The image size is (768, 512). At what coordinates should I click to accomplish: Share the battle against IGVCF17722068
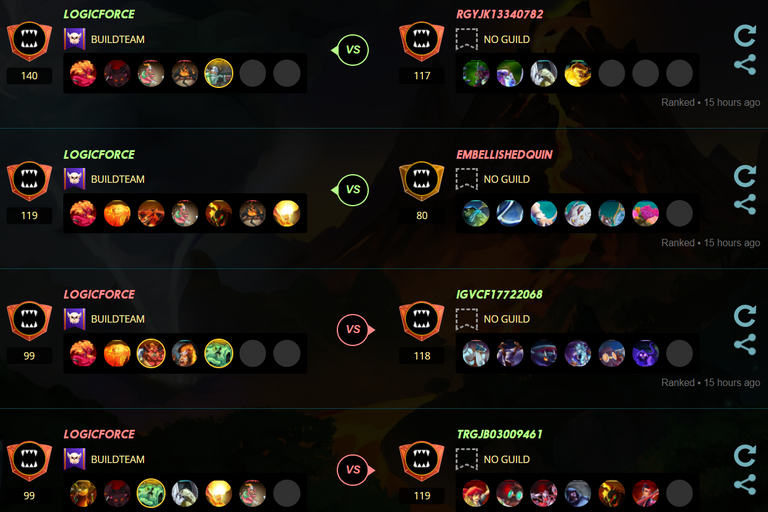click(x=744, y=344)
